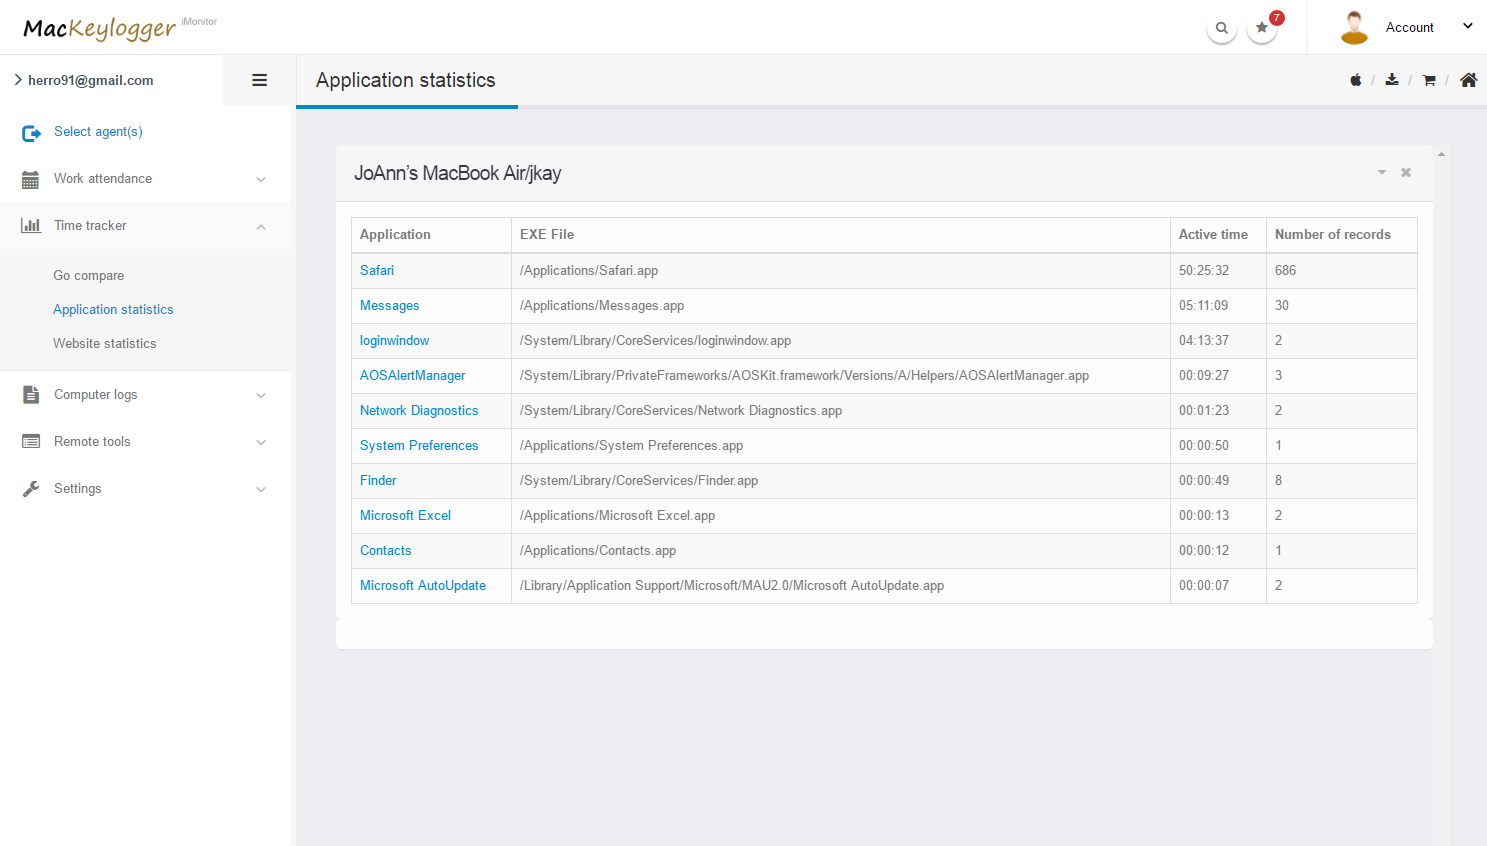This screenshot has width=1487, height=846.
Task: Expand the Work attendance menu
Action: (145, 179)
